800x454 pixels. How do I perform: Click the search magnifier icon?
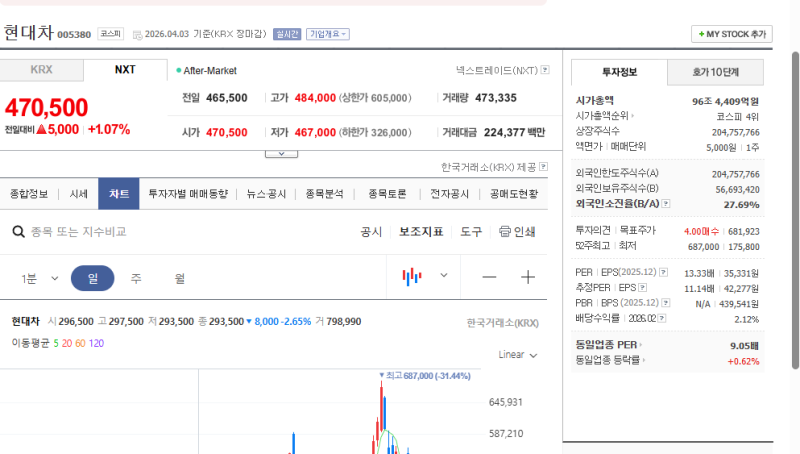coord(18,232)
